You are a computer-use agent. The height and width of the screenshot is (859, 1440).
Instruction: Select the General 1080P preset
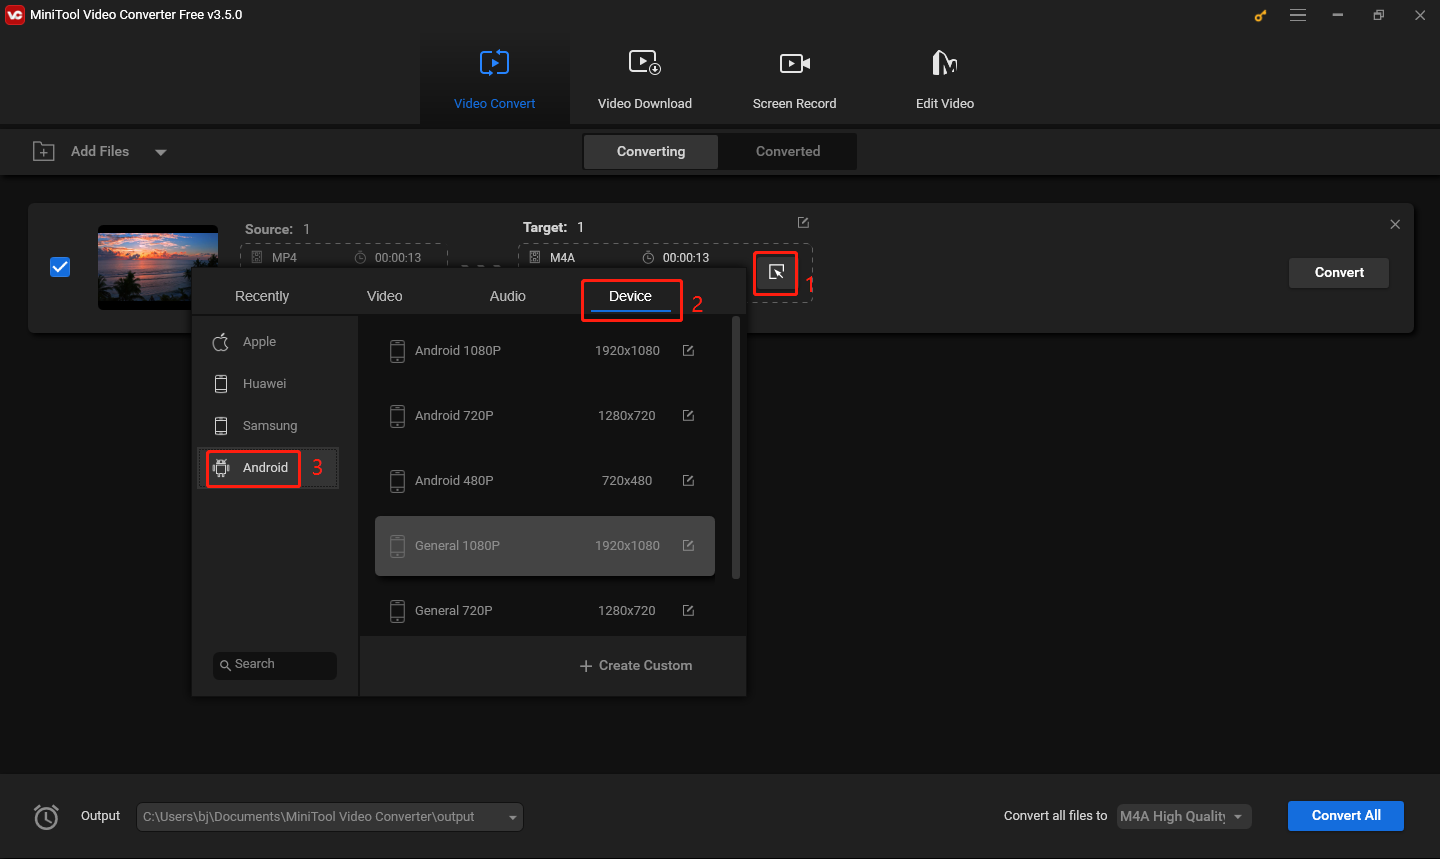point(545,546)
